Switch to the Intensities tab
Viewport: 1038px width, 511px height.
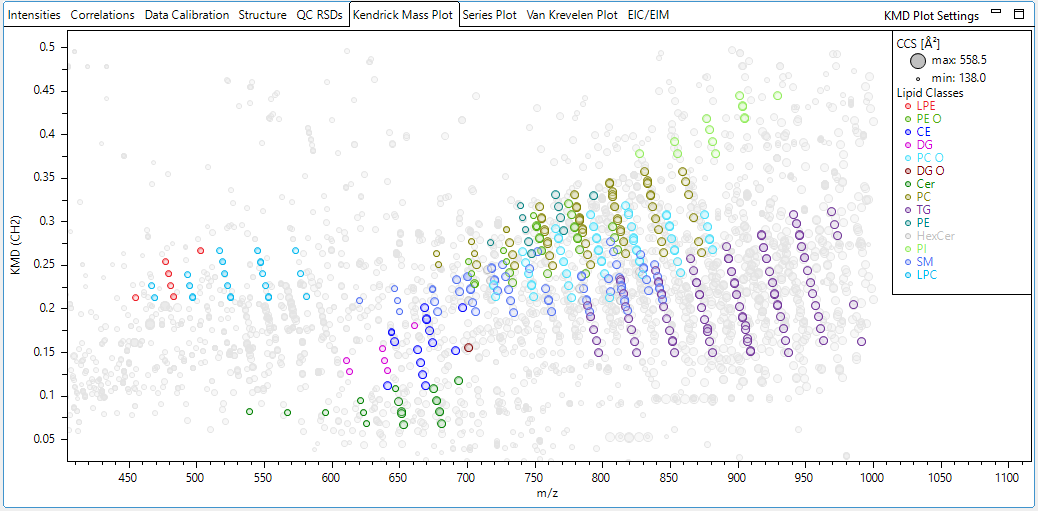click(x=34, y=16)
